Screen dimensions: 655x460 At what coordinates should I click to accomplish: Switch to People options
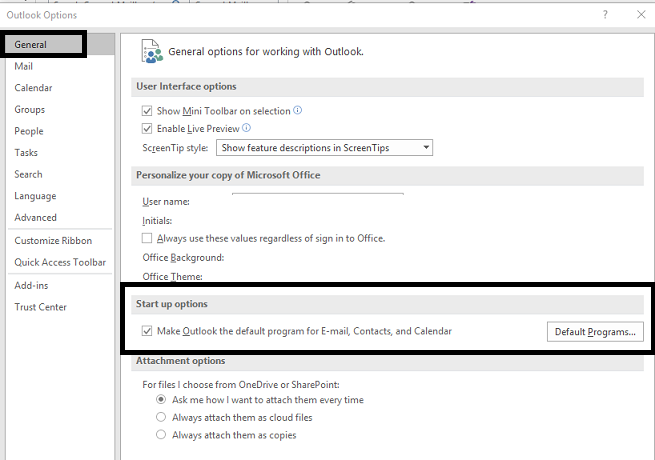point(29,131)
